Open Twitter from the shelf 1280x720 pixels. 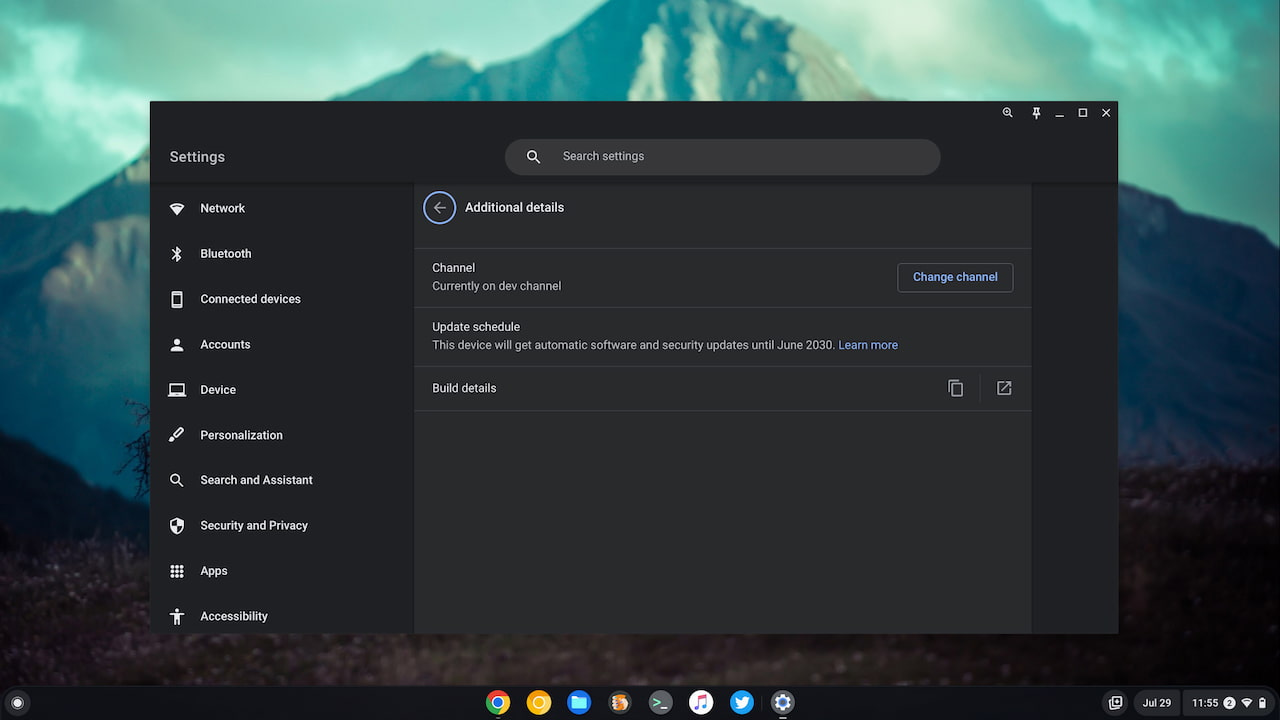[x=742, y=703]
